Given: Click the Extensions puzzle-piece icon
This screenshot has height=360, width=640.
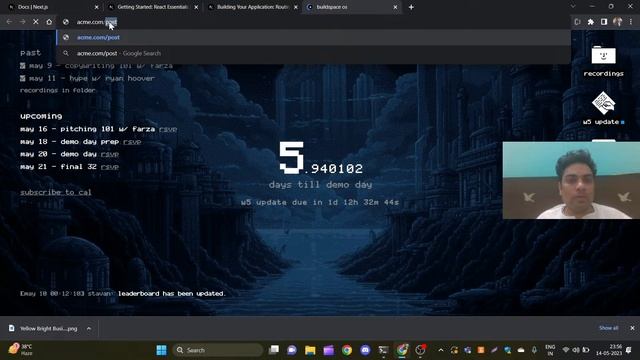Looking at the screenshot, I should [x=591, y=22].
